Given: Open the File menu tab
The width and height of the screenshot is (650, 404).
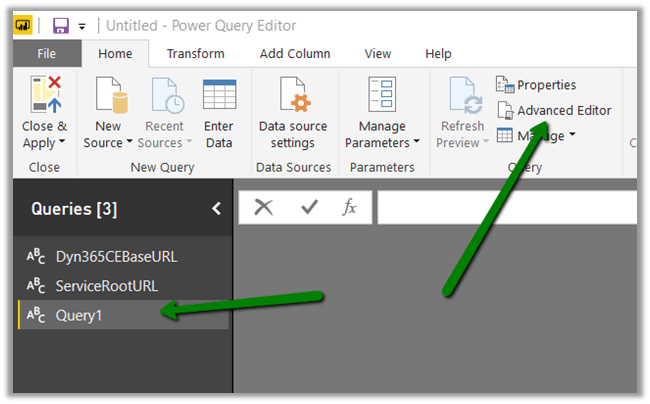Looking at the screenshot, I should point(46,54).
